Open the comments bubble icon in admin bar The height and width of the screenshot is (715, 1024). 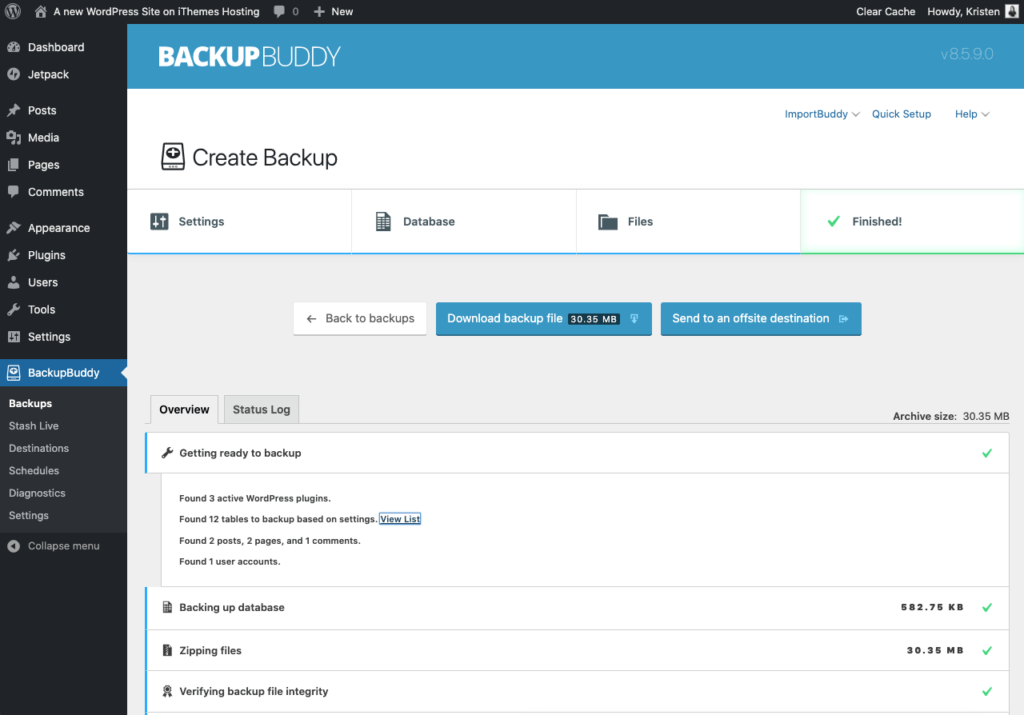click(x=280, y=11)
